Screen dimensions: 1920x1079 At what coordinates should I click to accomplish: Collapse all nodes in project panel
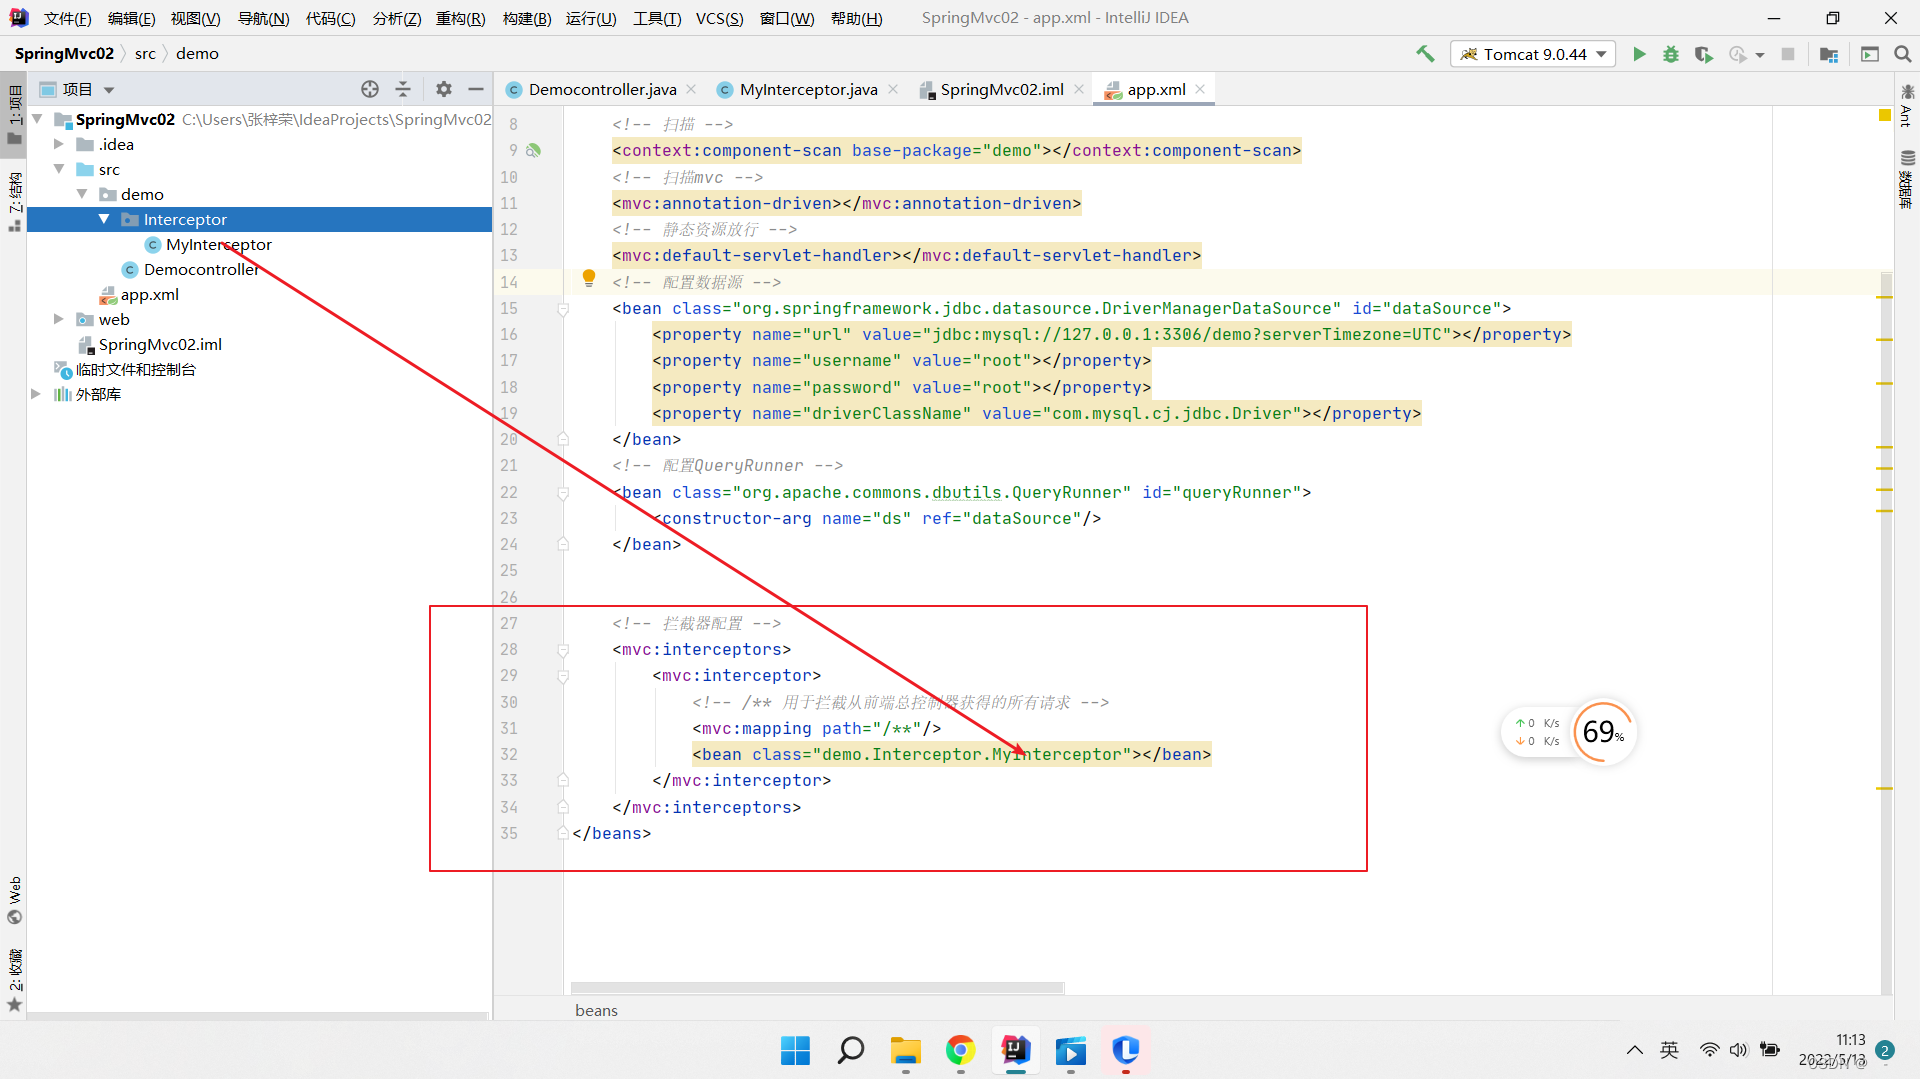[x=403, y=89]
